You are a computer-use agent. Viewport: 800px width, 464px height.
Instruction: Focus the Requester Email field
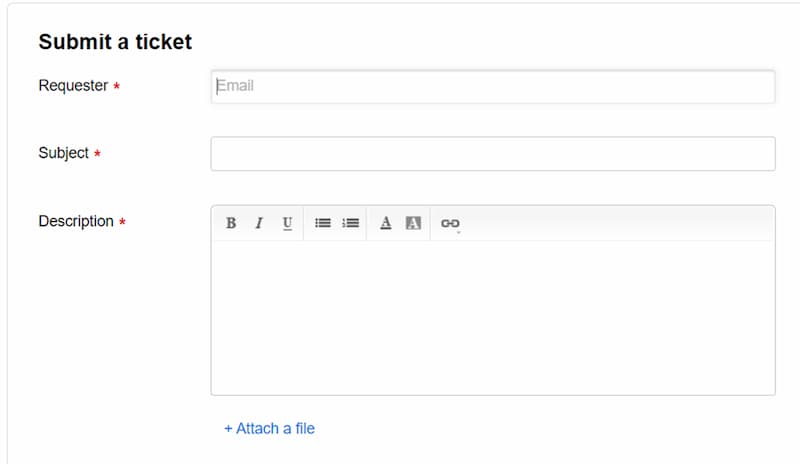coord(493,86)
